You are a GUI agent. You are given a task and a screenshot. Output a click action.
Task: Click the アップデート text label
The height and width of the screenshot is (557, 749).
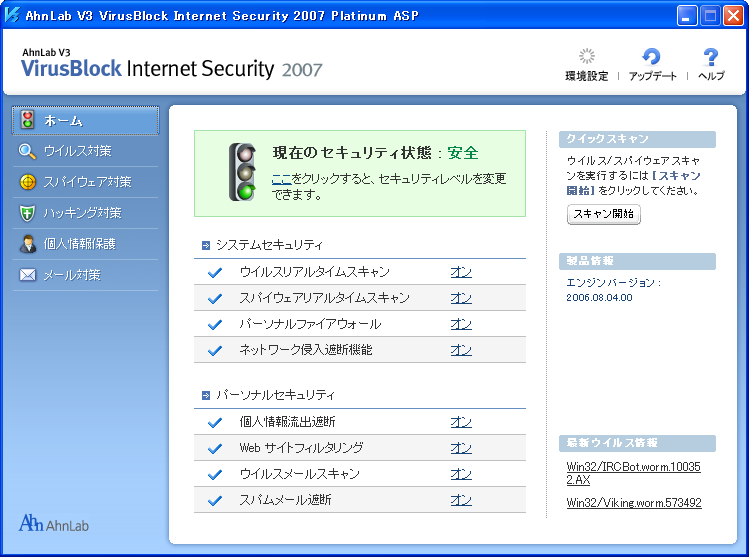pyautogui.click(x=653, y=76)
